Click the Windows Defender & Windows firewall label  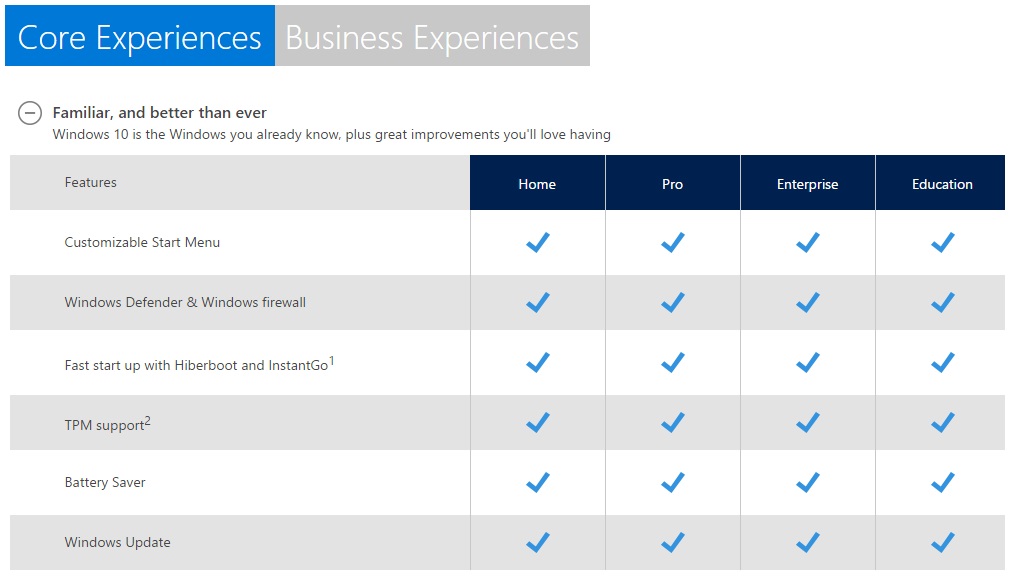pos(185,302)
